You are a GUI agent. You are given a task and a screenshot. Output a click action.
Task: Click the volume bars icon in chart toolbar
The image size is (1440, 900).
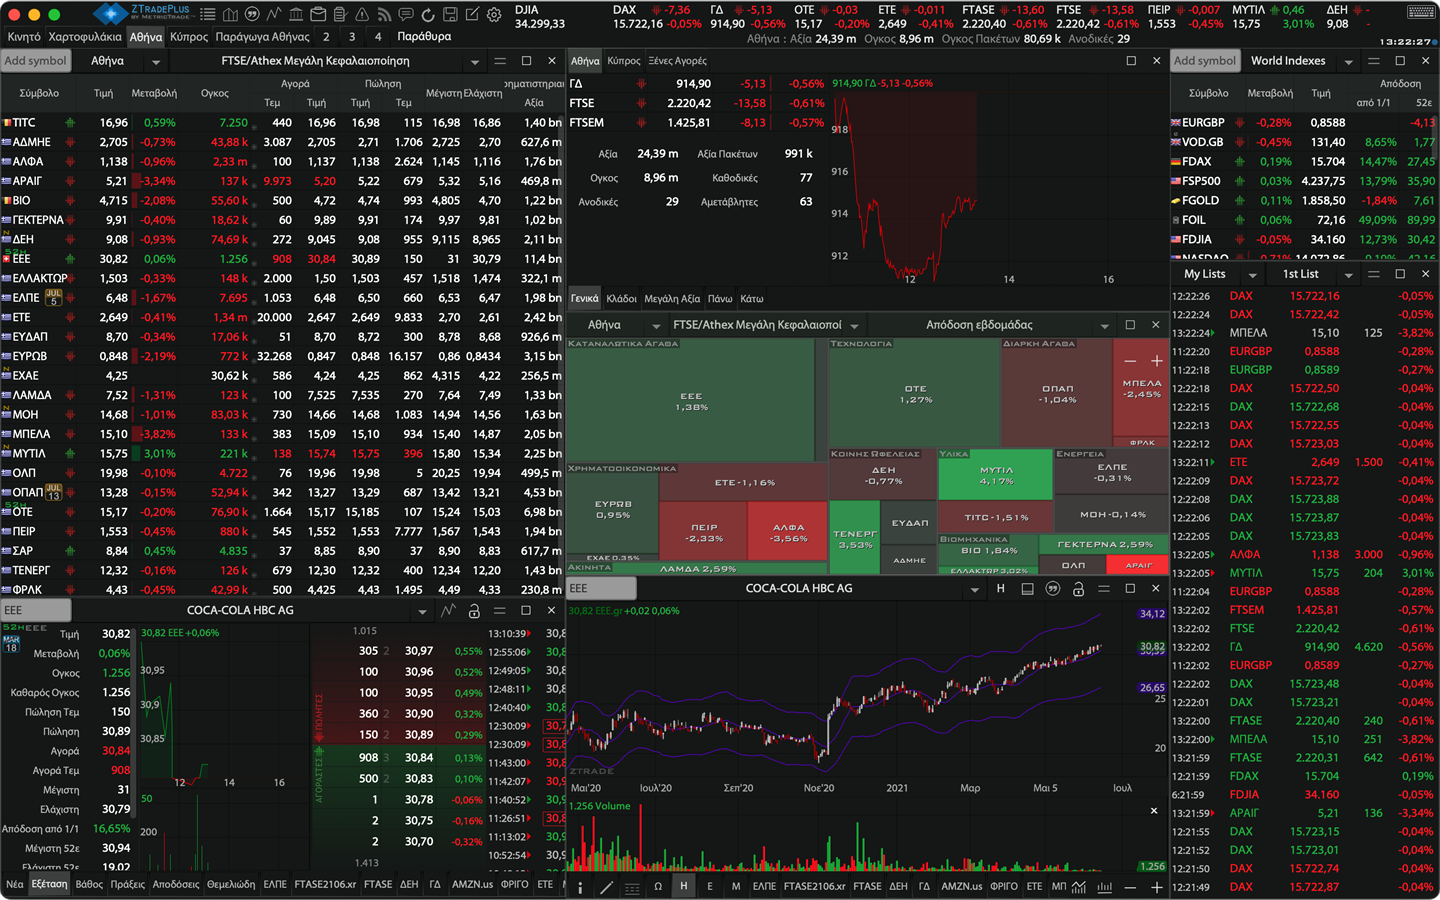click(x=1104, y=887)
